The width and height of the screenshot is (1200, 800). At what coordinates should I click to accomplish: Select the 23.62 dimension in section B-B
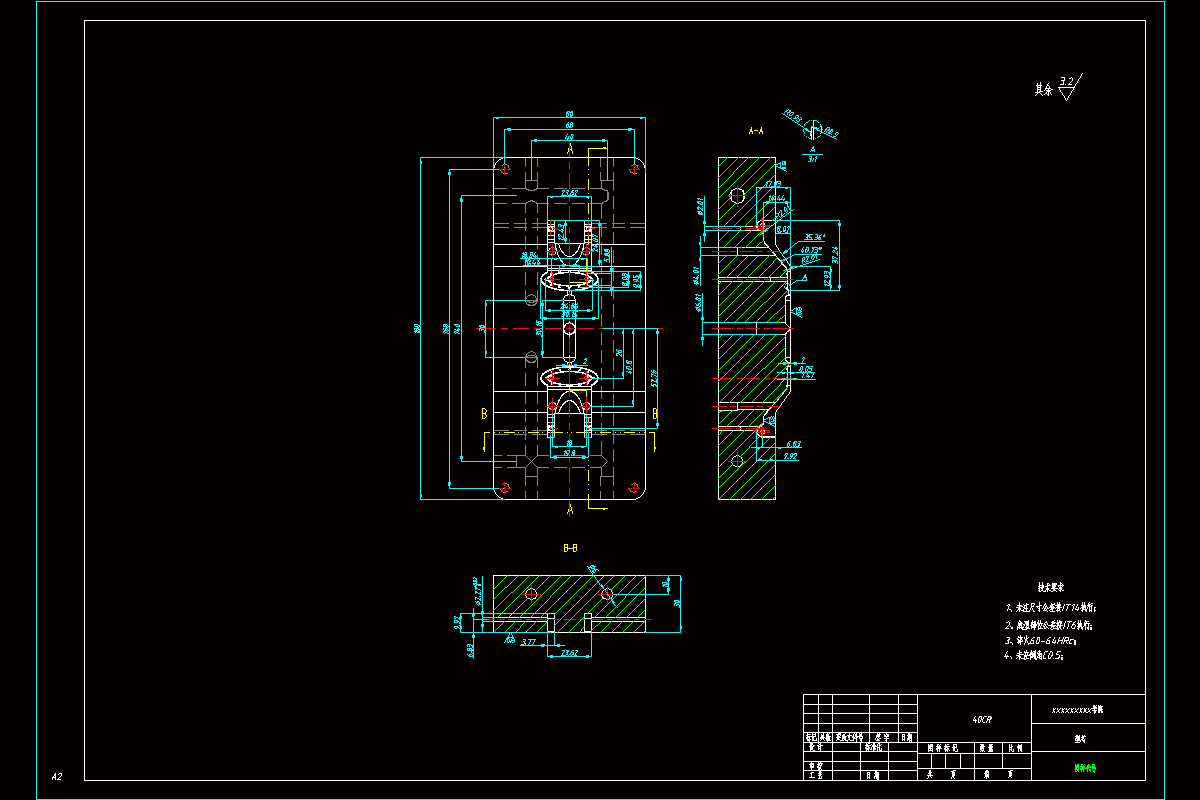pyautogui.click(x=571, y=652)
